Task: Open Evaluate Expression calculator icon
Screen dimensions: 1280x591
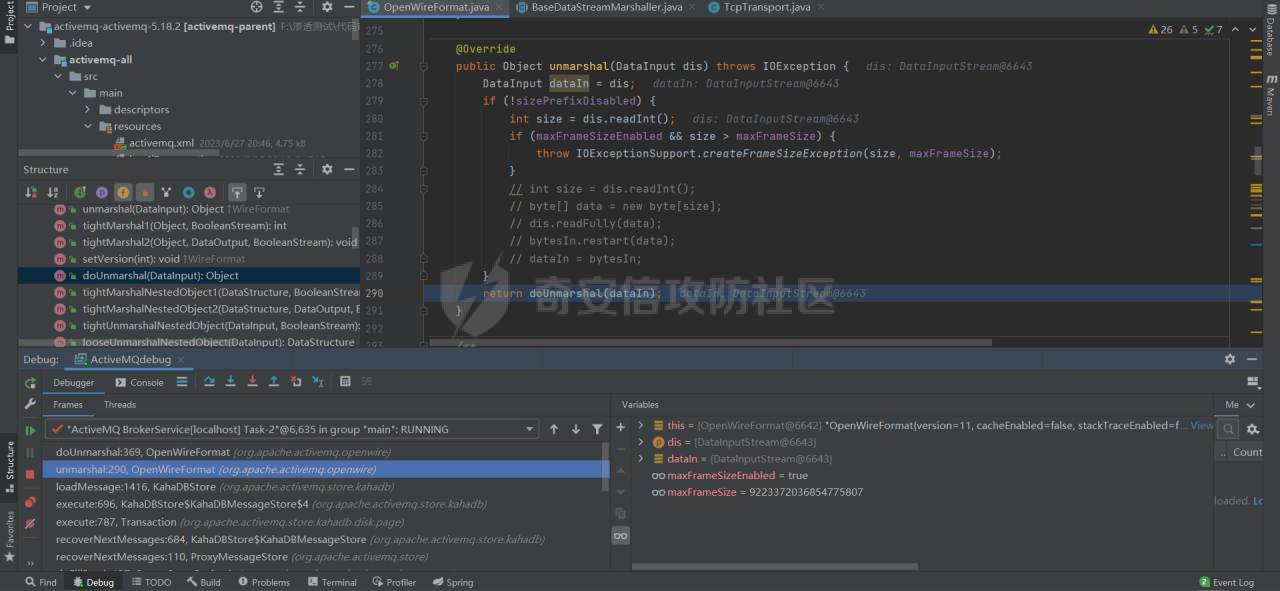Action: coord(345,381)
